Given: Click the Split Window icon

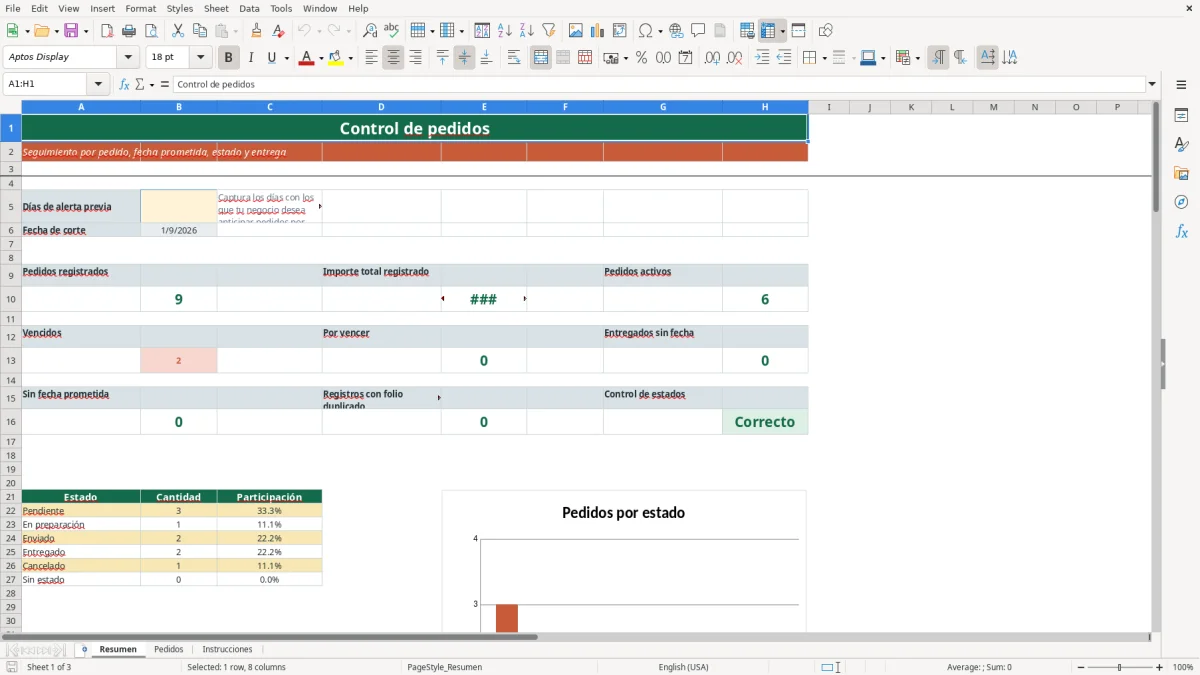Looking at the screenshot, I should coord(799,31).
